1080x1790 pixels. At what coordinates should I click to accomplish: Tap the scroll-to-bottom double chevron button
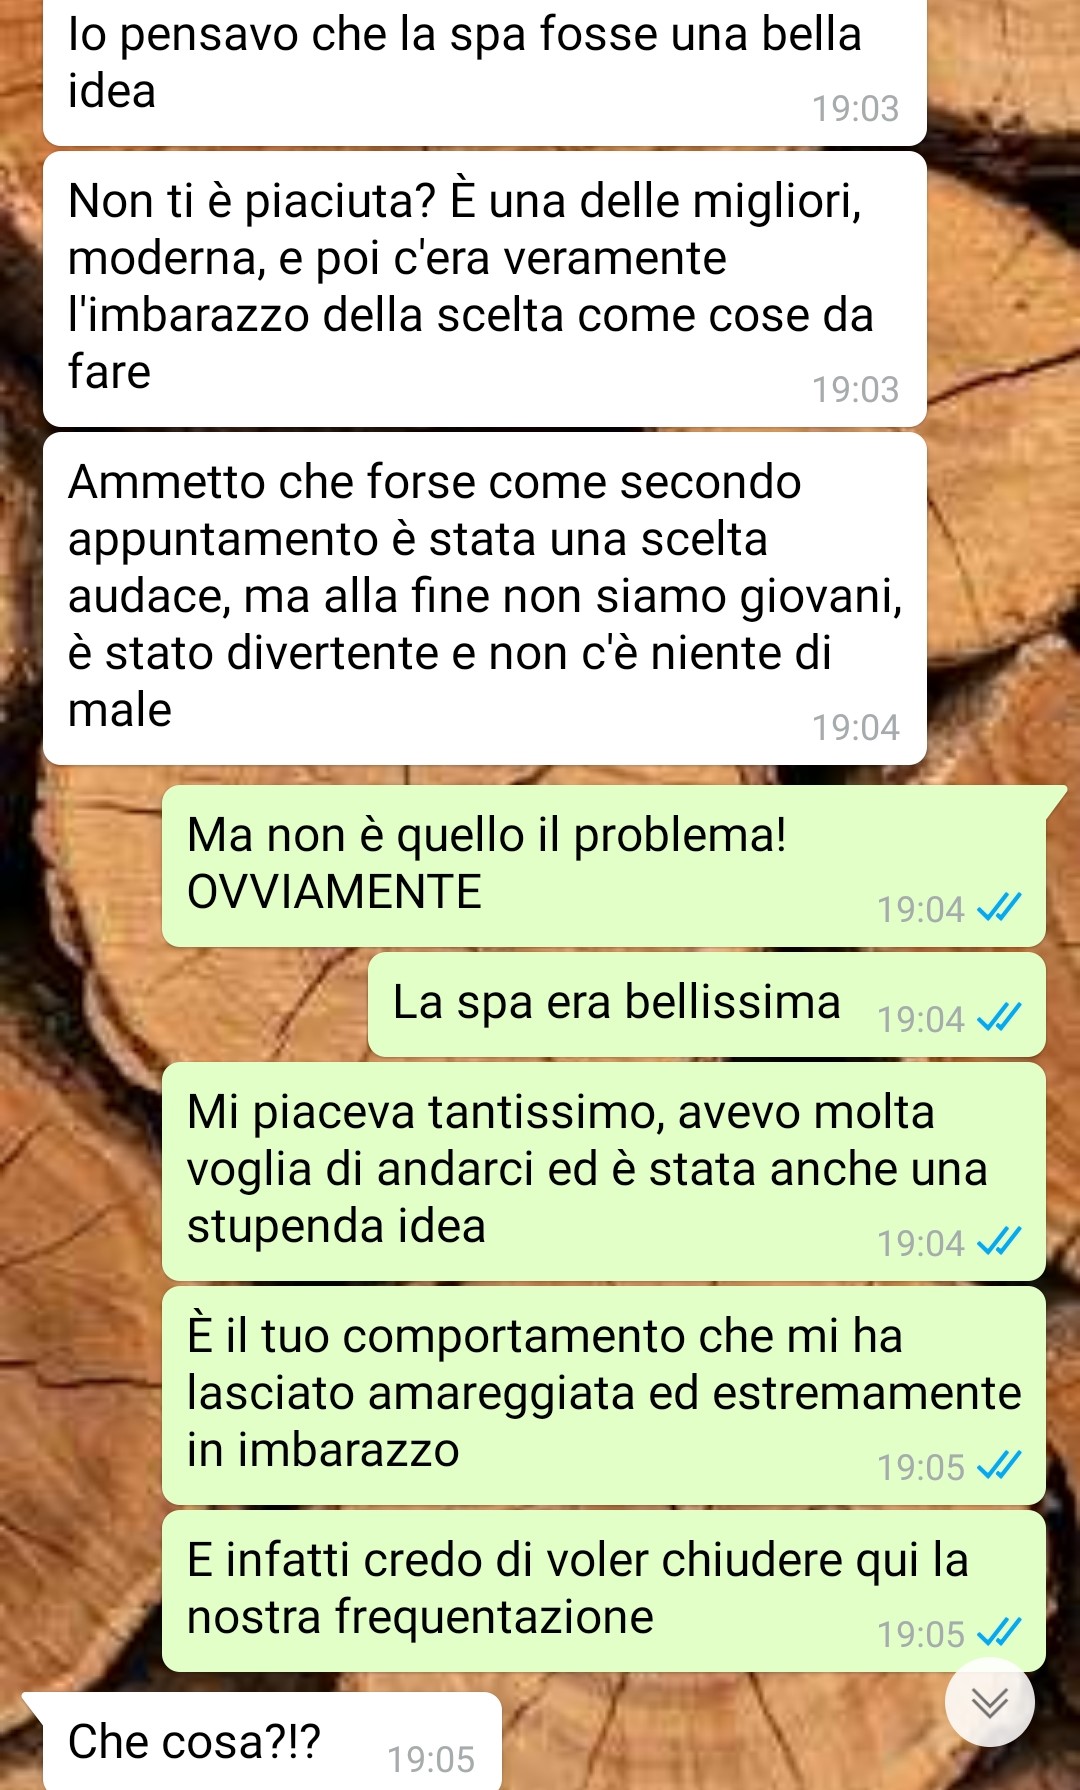point(989,1702)
